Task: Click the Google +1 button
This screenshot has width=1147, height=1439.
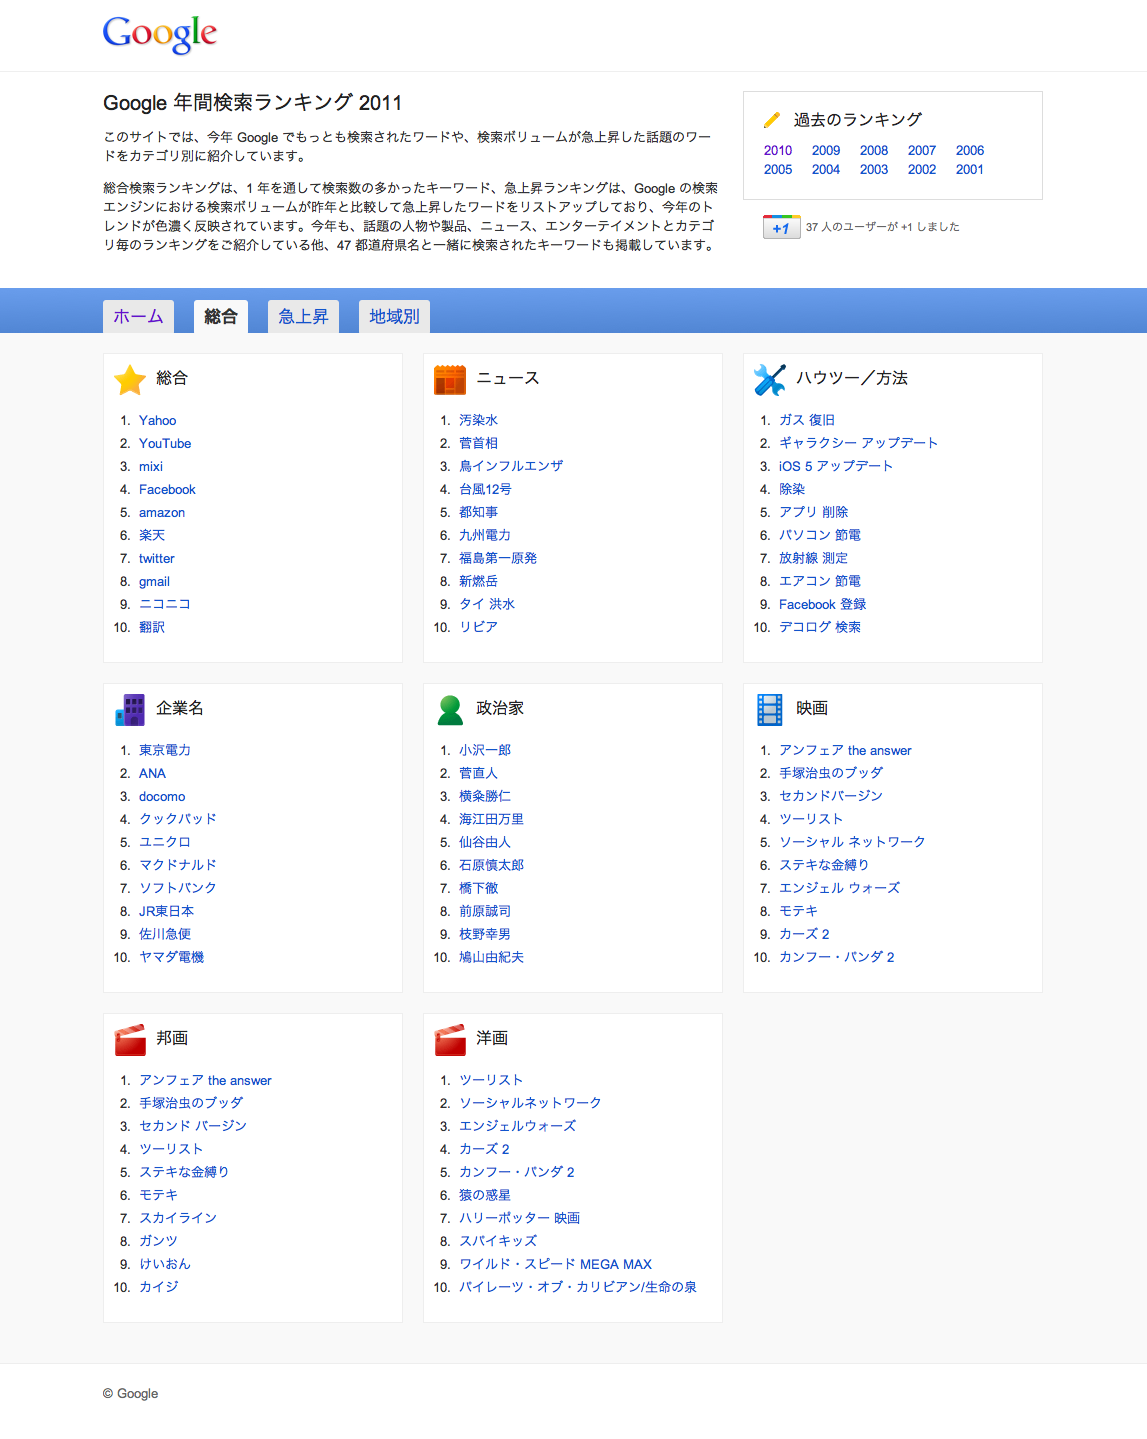Action: pyautogui.click(x=781, y=227)
